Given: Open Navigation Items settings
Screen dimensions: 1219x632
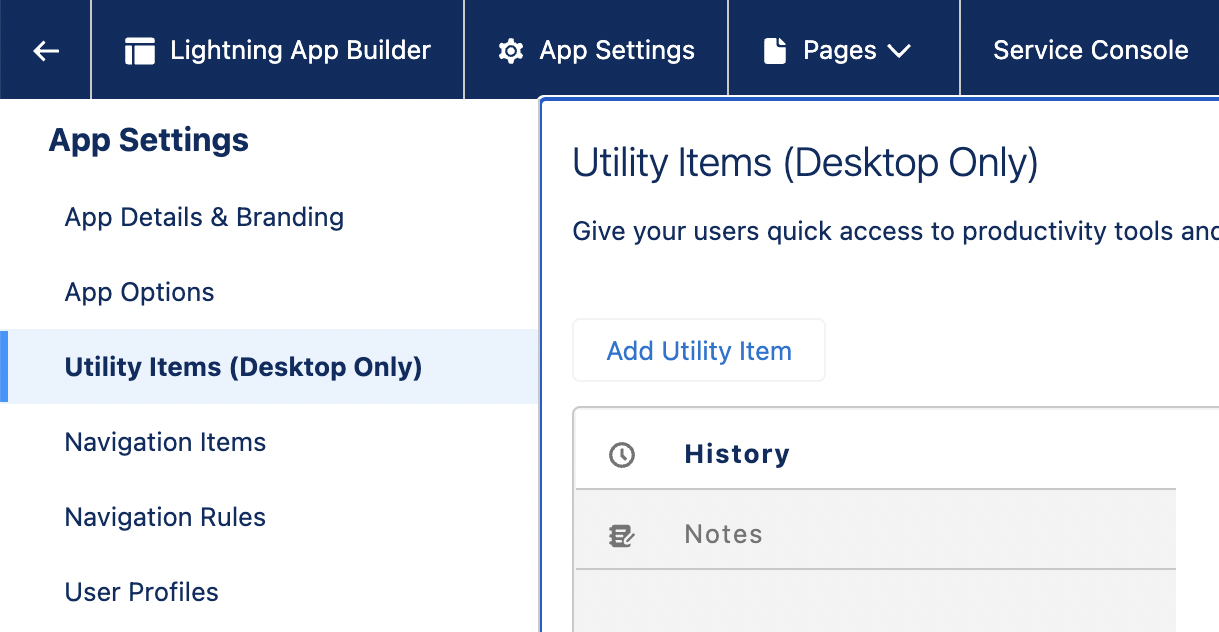Looking at the screenshot, I should [x=165, y=442].
